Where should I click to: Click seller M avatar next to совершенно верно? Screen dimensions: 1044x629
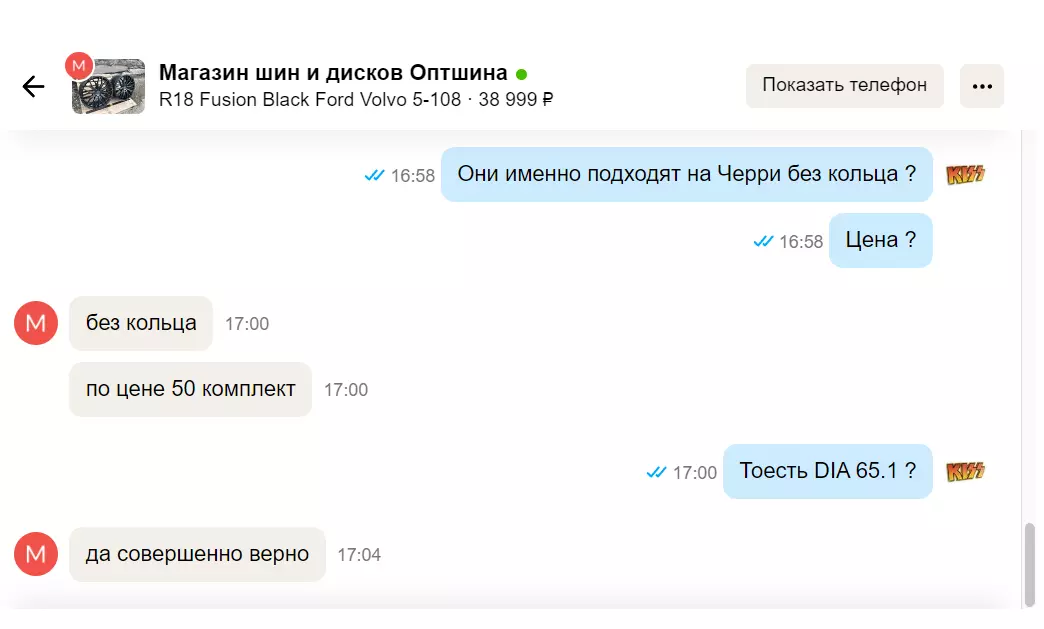36,554
